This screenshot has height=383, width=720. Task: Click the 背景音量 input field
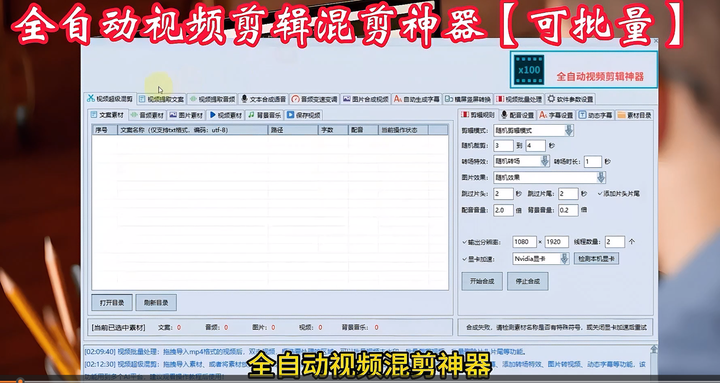click(568, 210)
